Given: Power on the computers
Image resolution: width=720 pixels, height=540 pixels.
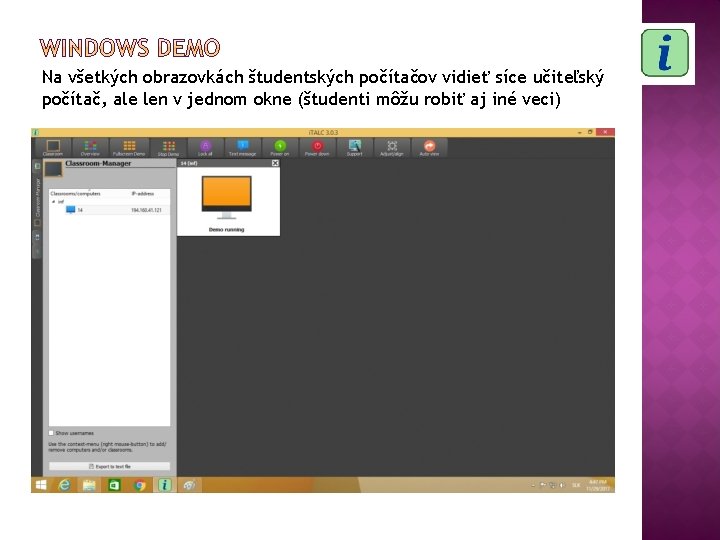Looking at the screenshot, I should [280, 148].
